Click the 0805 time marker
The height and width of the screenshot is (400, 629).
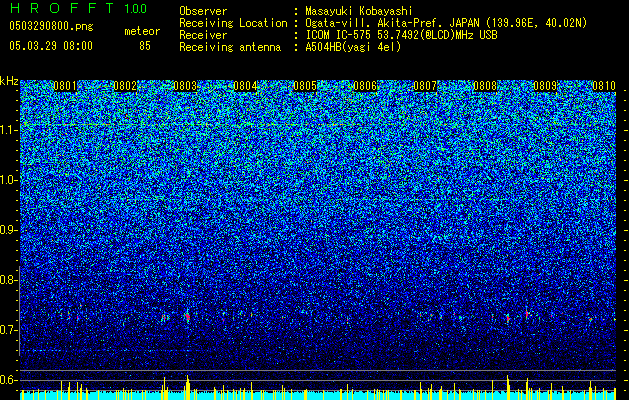tap(305, 86)
